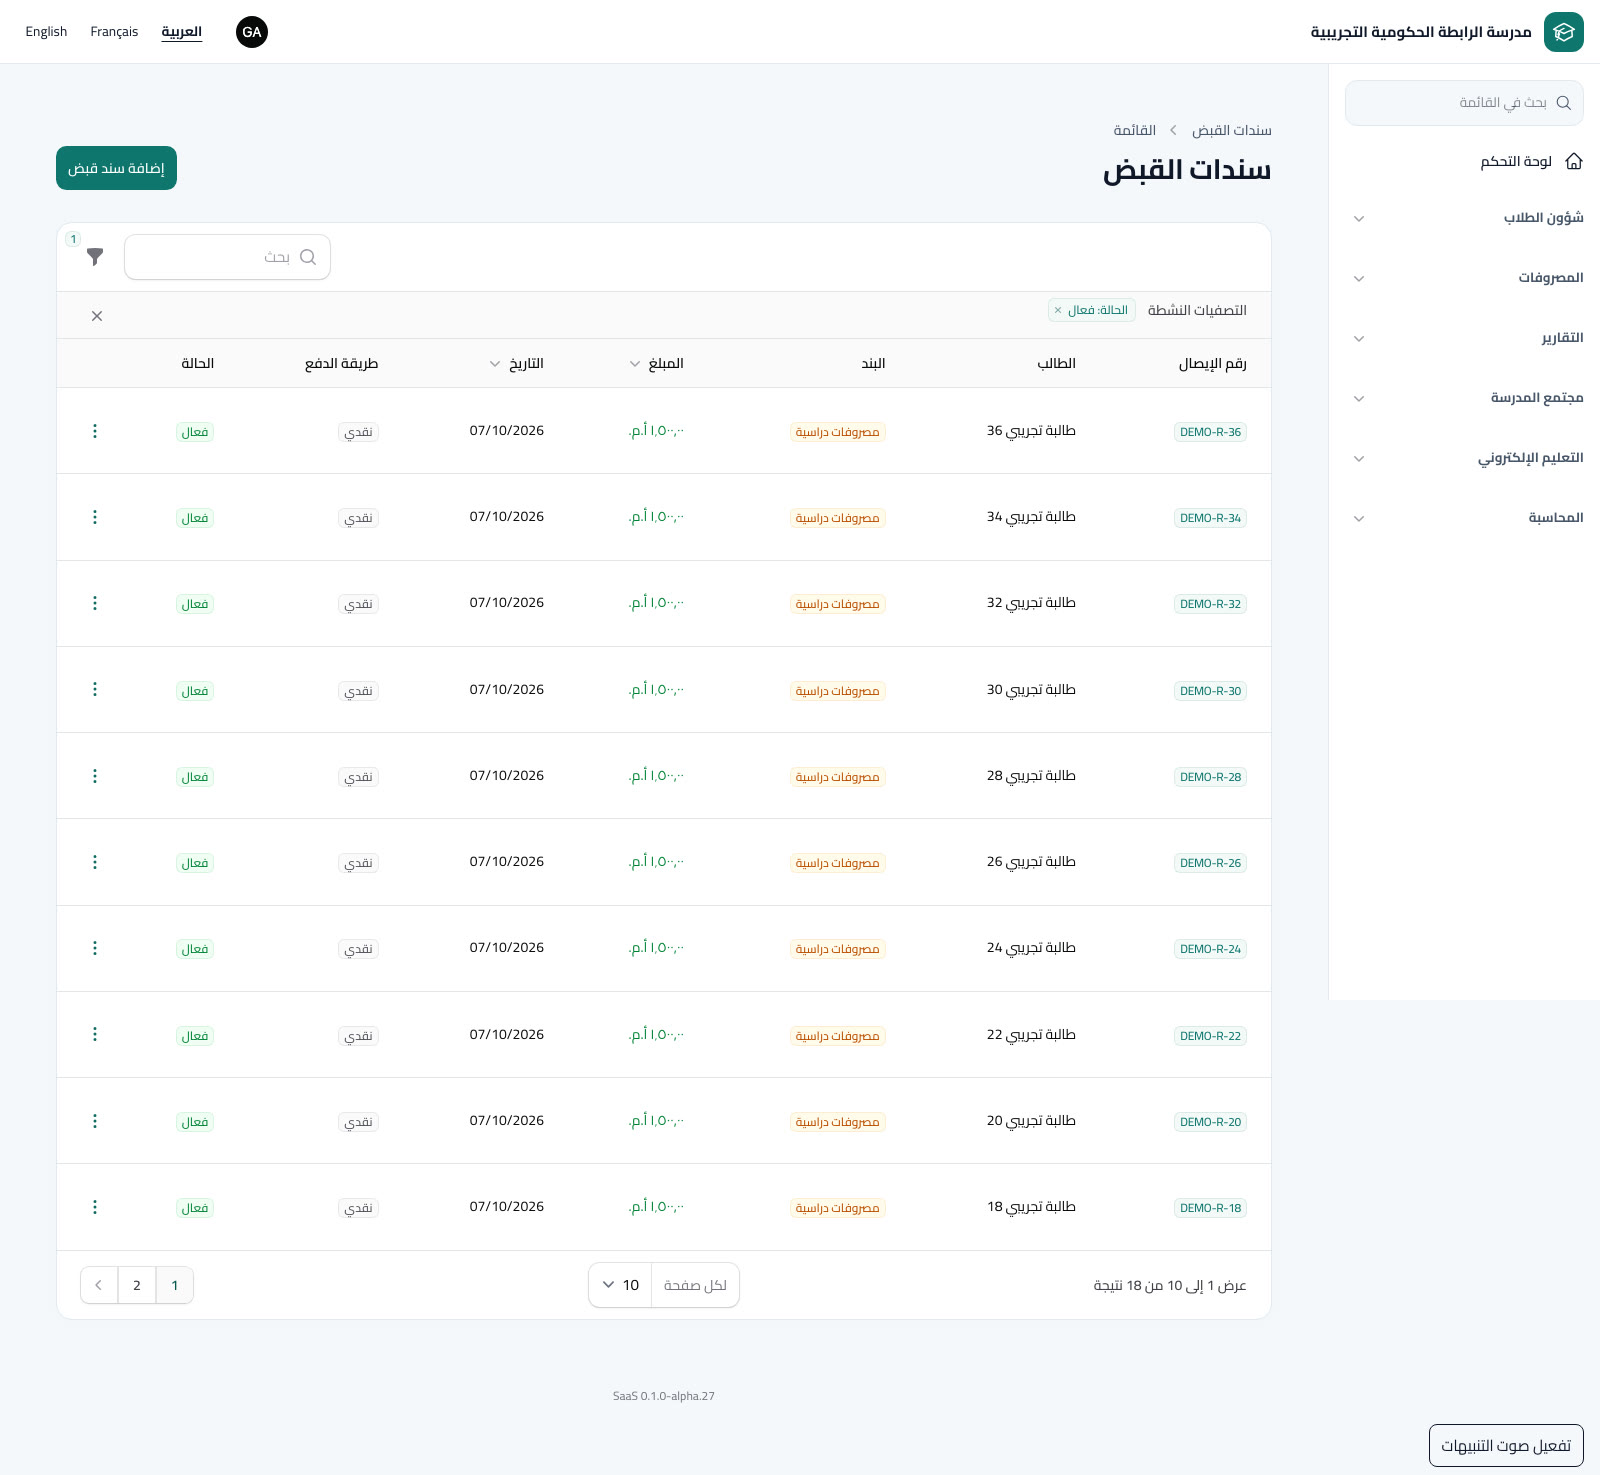
Task: Select page 1 in pagination
Action: pyautogui.click(x=175, y=1285)
